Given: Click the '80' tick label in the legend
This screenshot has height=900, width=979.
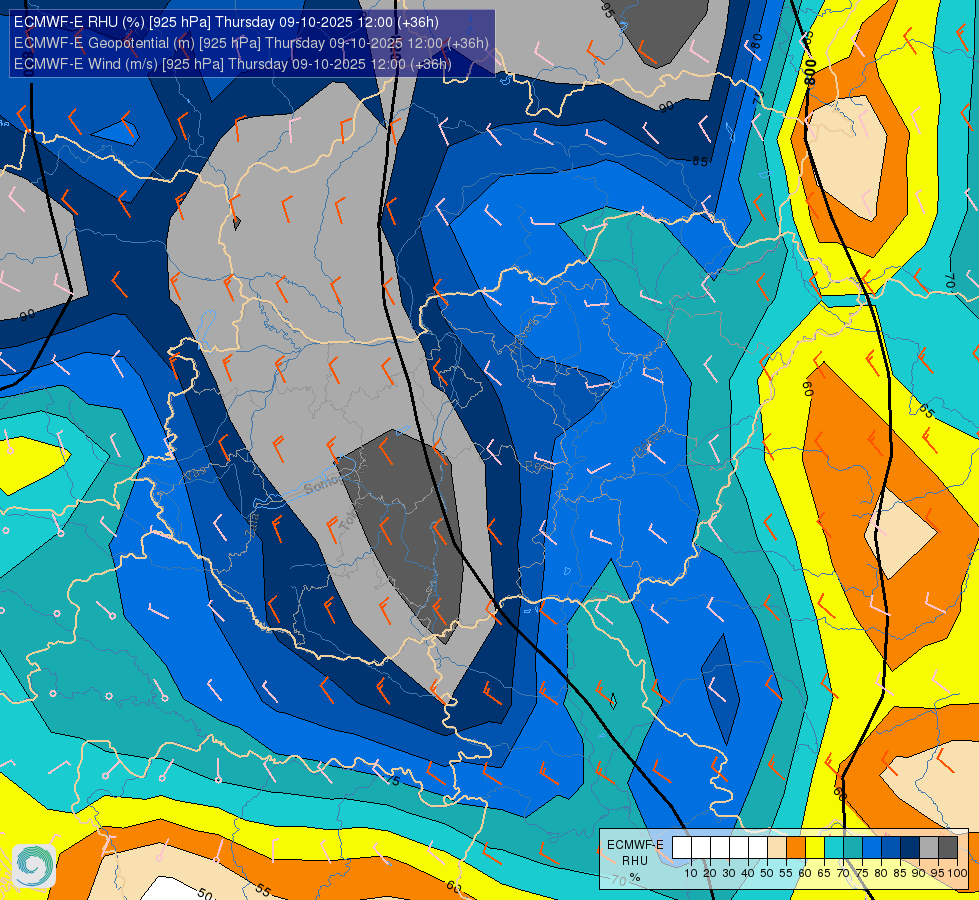Looking at the screenshot, I should 881,874.
